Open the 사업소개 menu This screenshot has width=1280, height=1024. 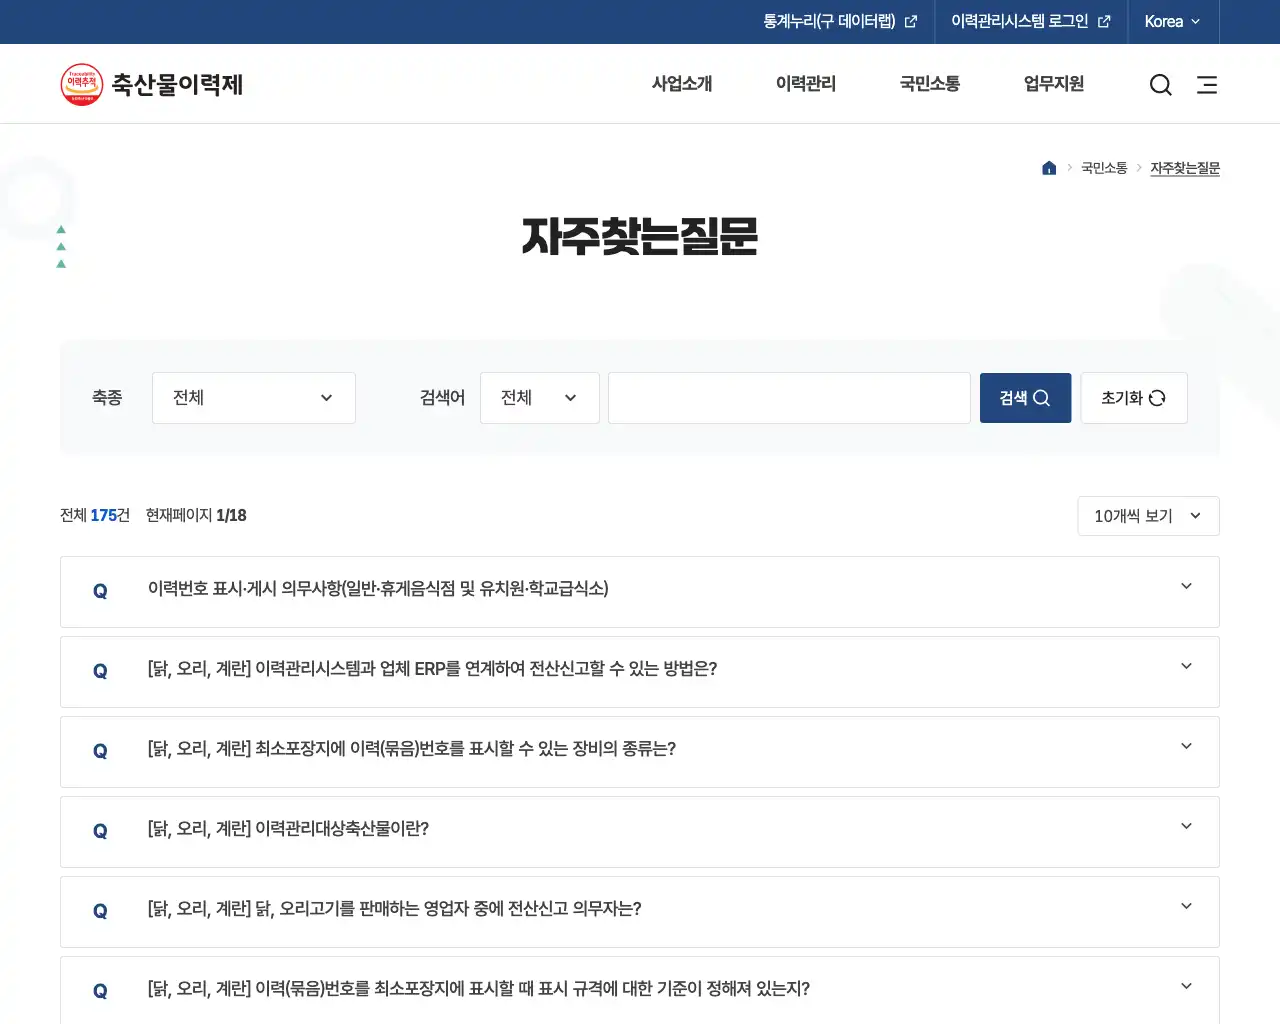(x=682, y=84)
